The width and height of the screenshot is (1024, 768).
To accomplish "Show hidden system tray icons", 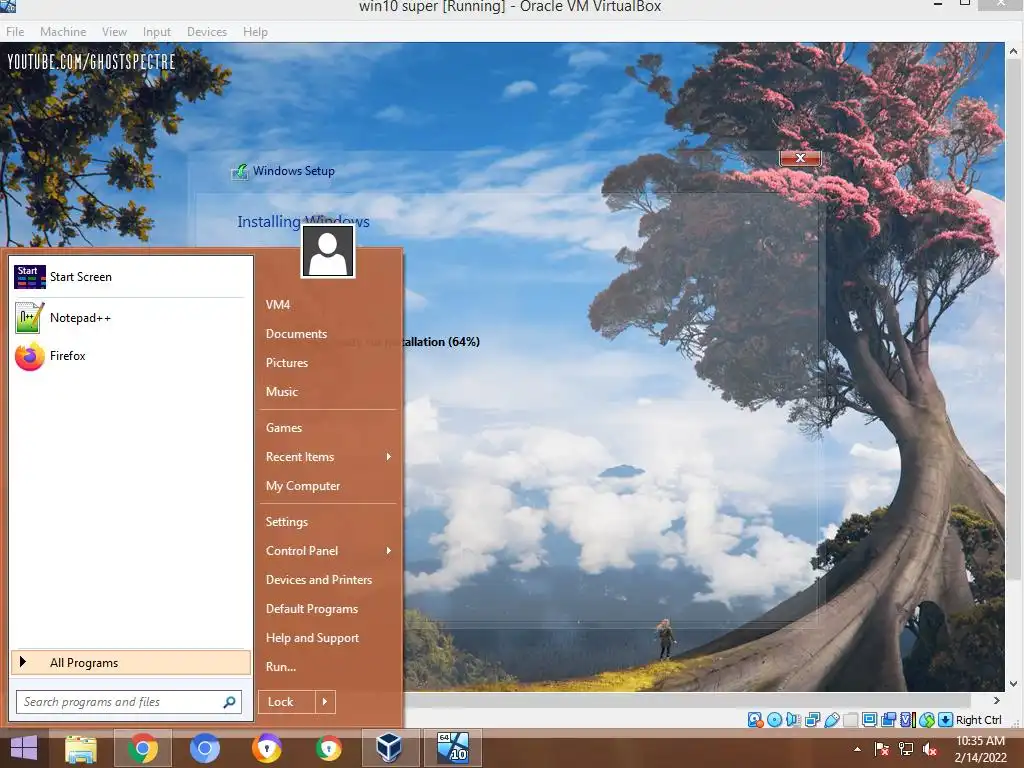I will pos(857,749).
